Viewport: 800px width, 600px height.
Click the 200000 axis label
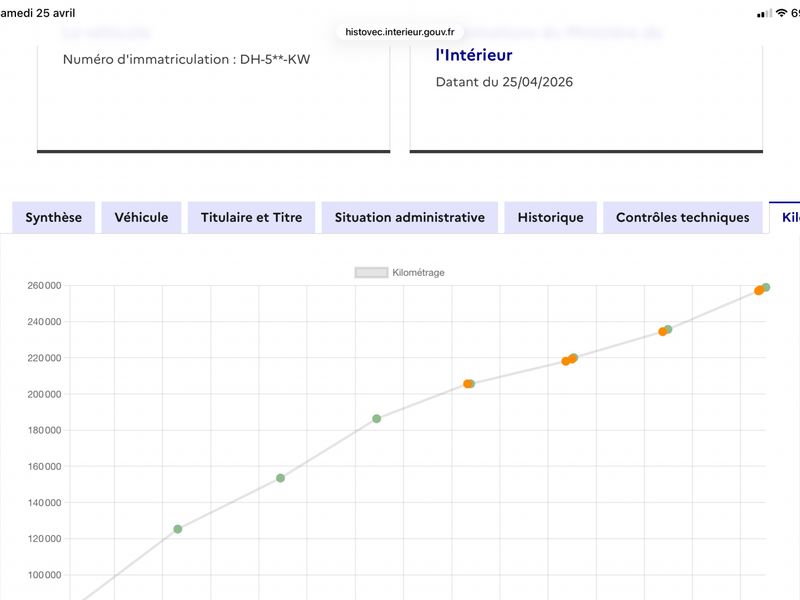[x=44, y=394]
